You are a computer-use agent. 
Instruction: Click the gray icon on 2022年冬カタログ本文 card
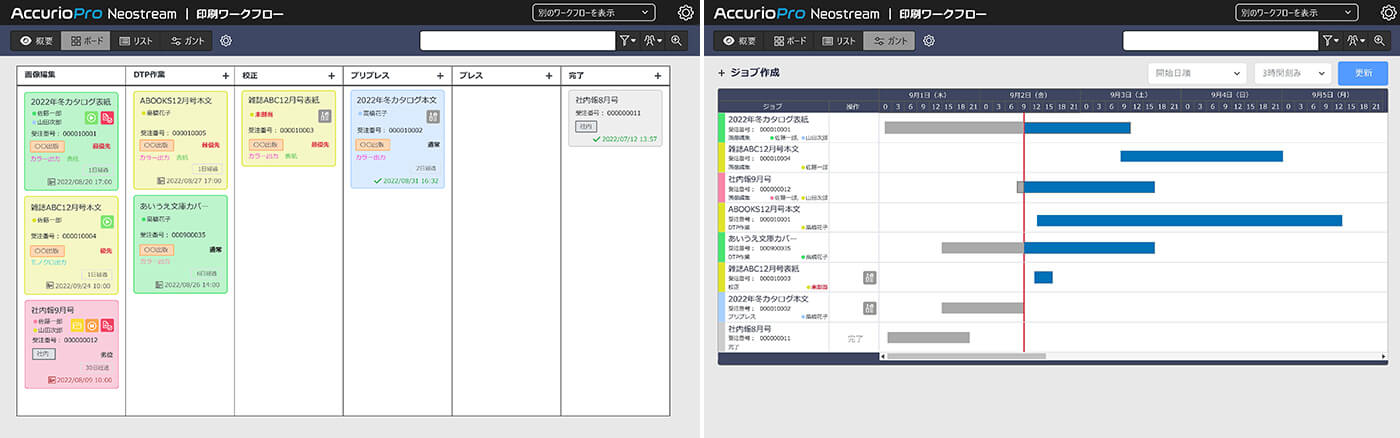coord(434,117)
